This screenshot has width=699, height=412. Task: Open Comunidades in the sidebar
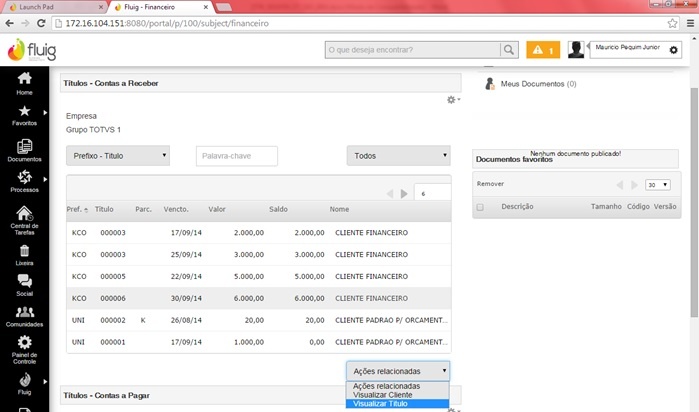pos(24,317)
